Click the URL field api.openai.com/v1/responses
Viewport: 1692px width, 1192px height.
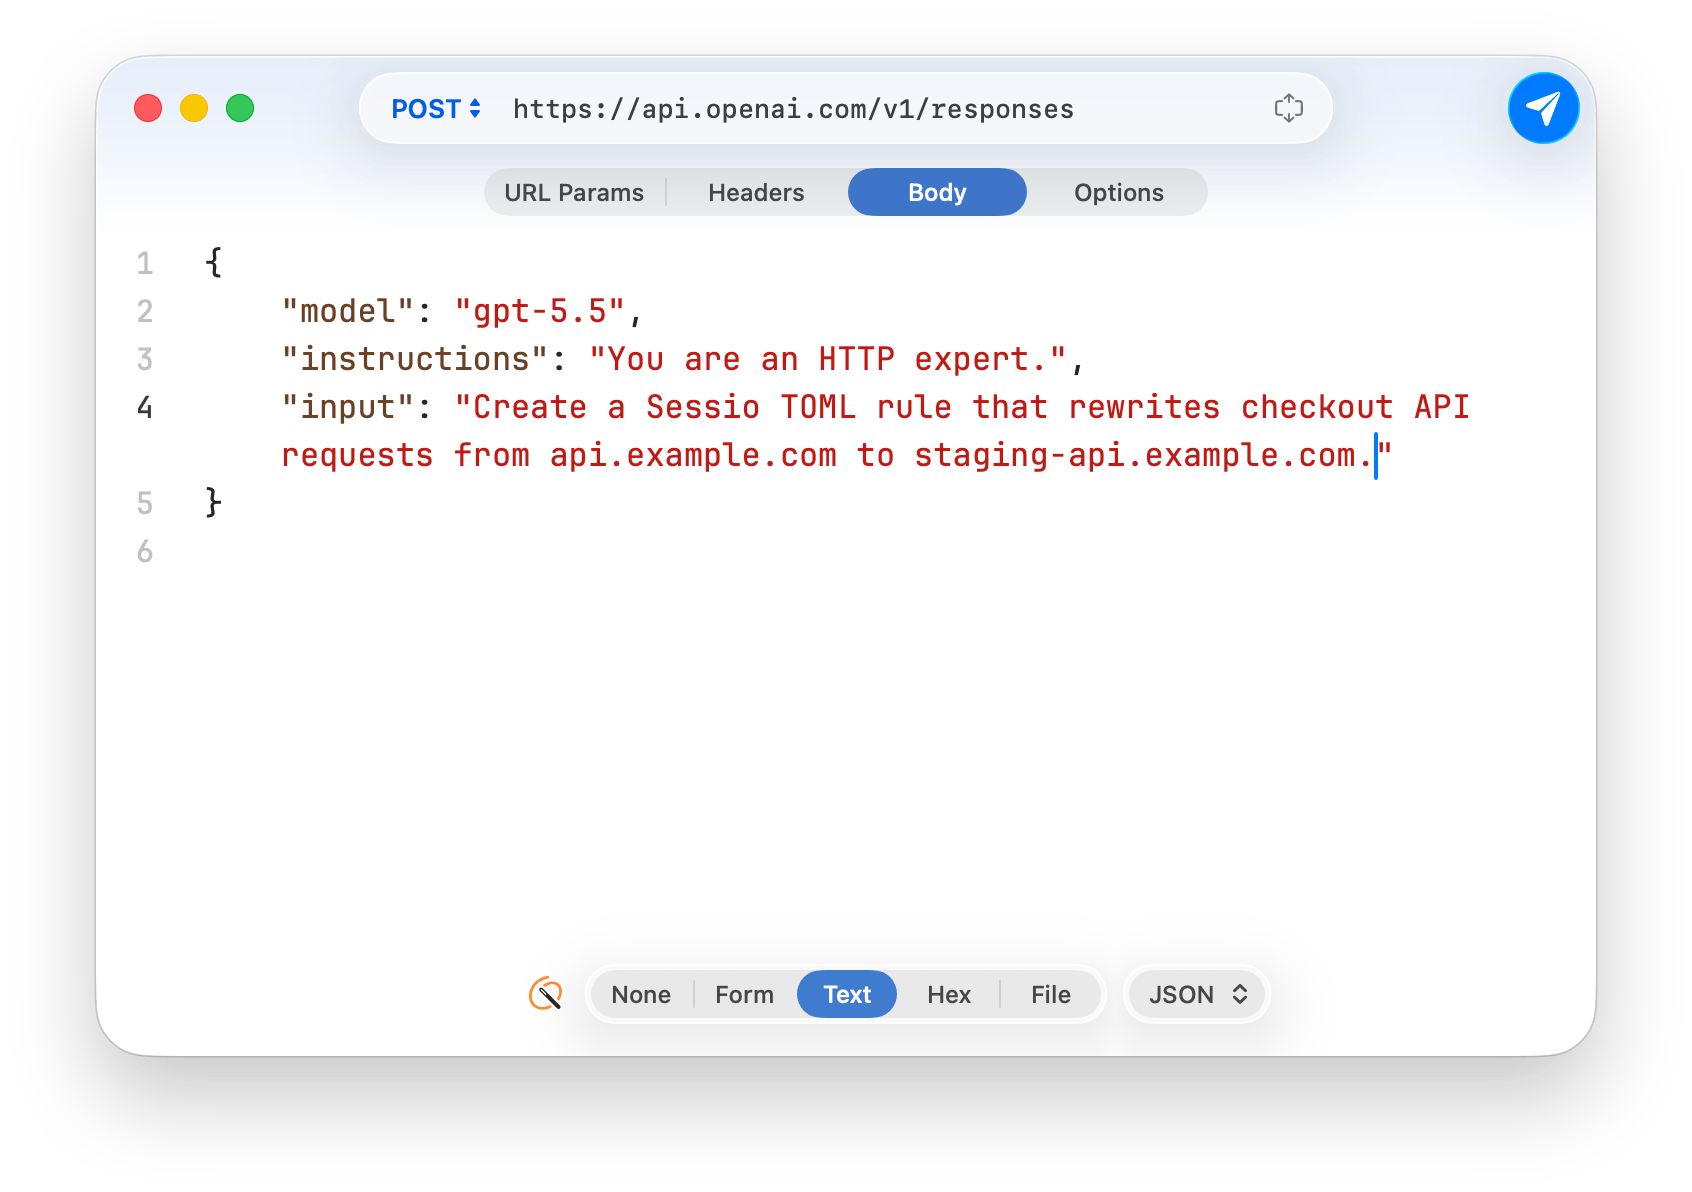tap(793, 109)
